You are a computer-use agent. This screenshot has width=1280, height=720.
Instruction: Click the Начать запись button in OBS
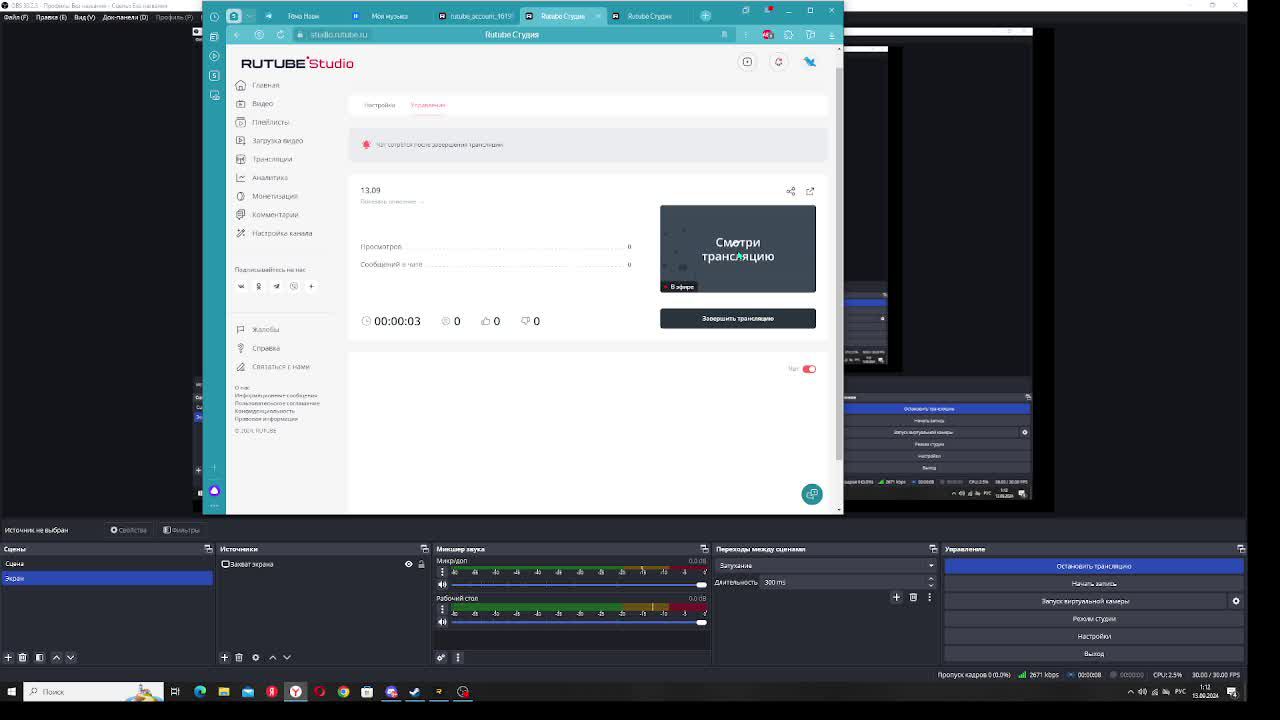coord(1094,584)
